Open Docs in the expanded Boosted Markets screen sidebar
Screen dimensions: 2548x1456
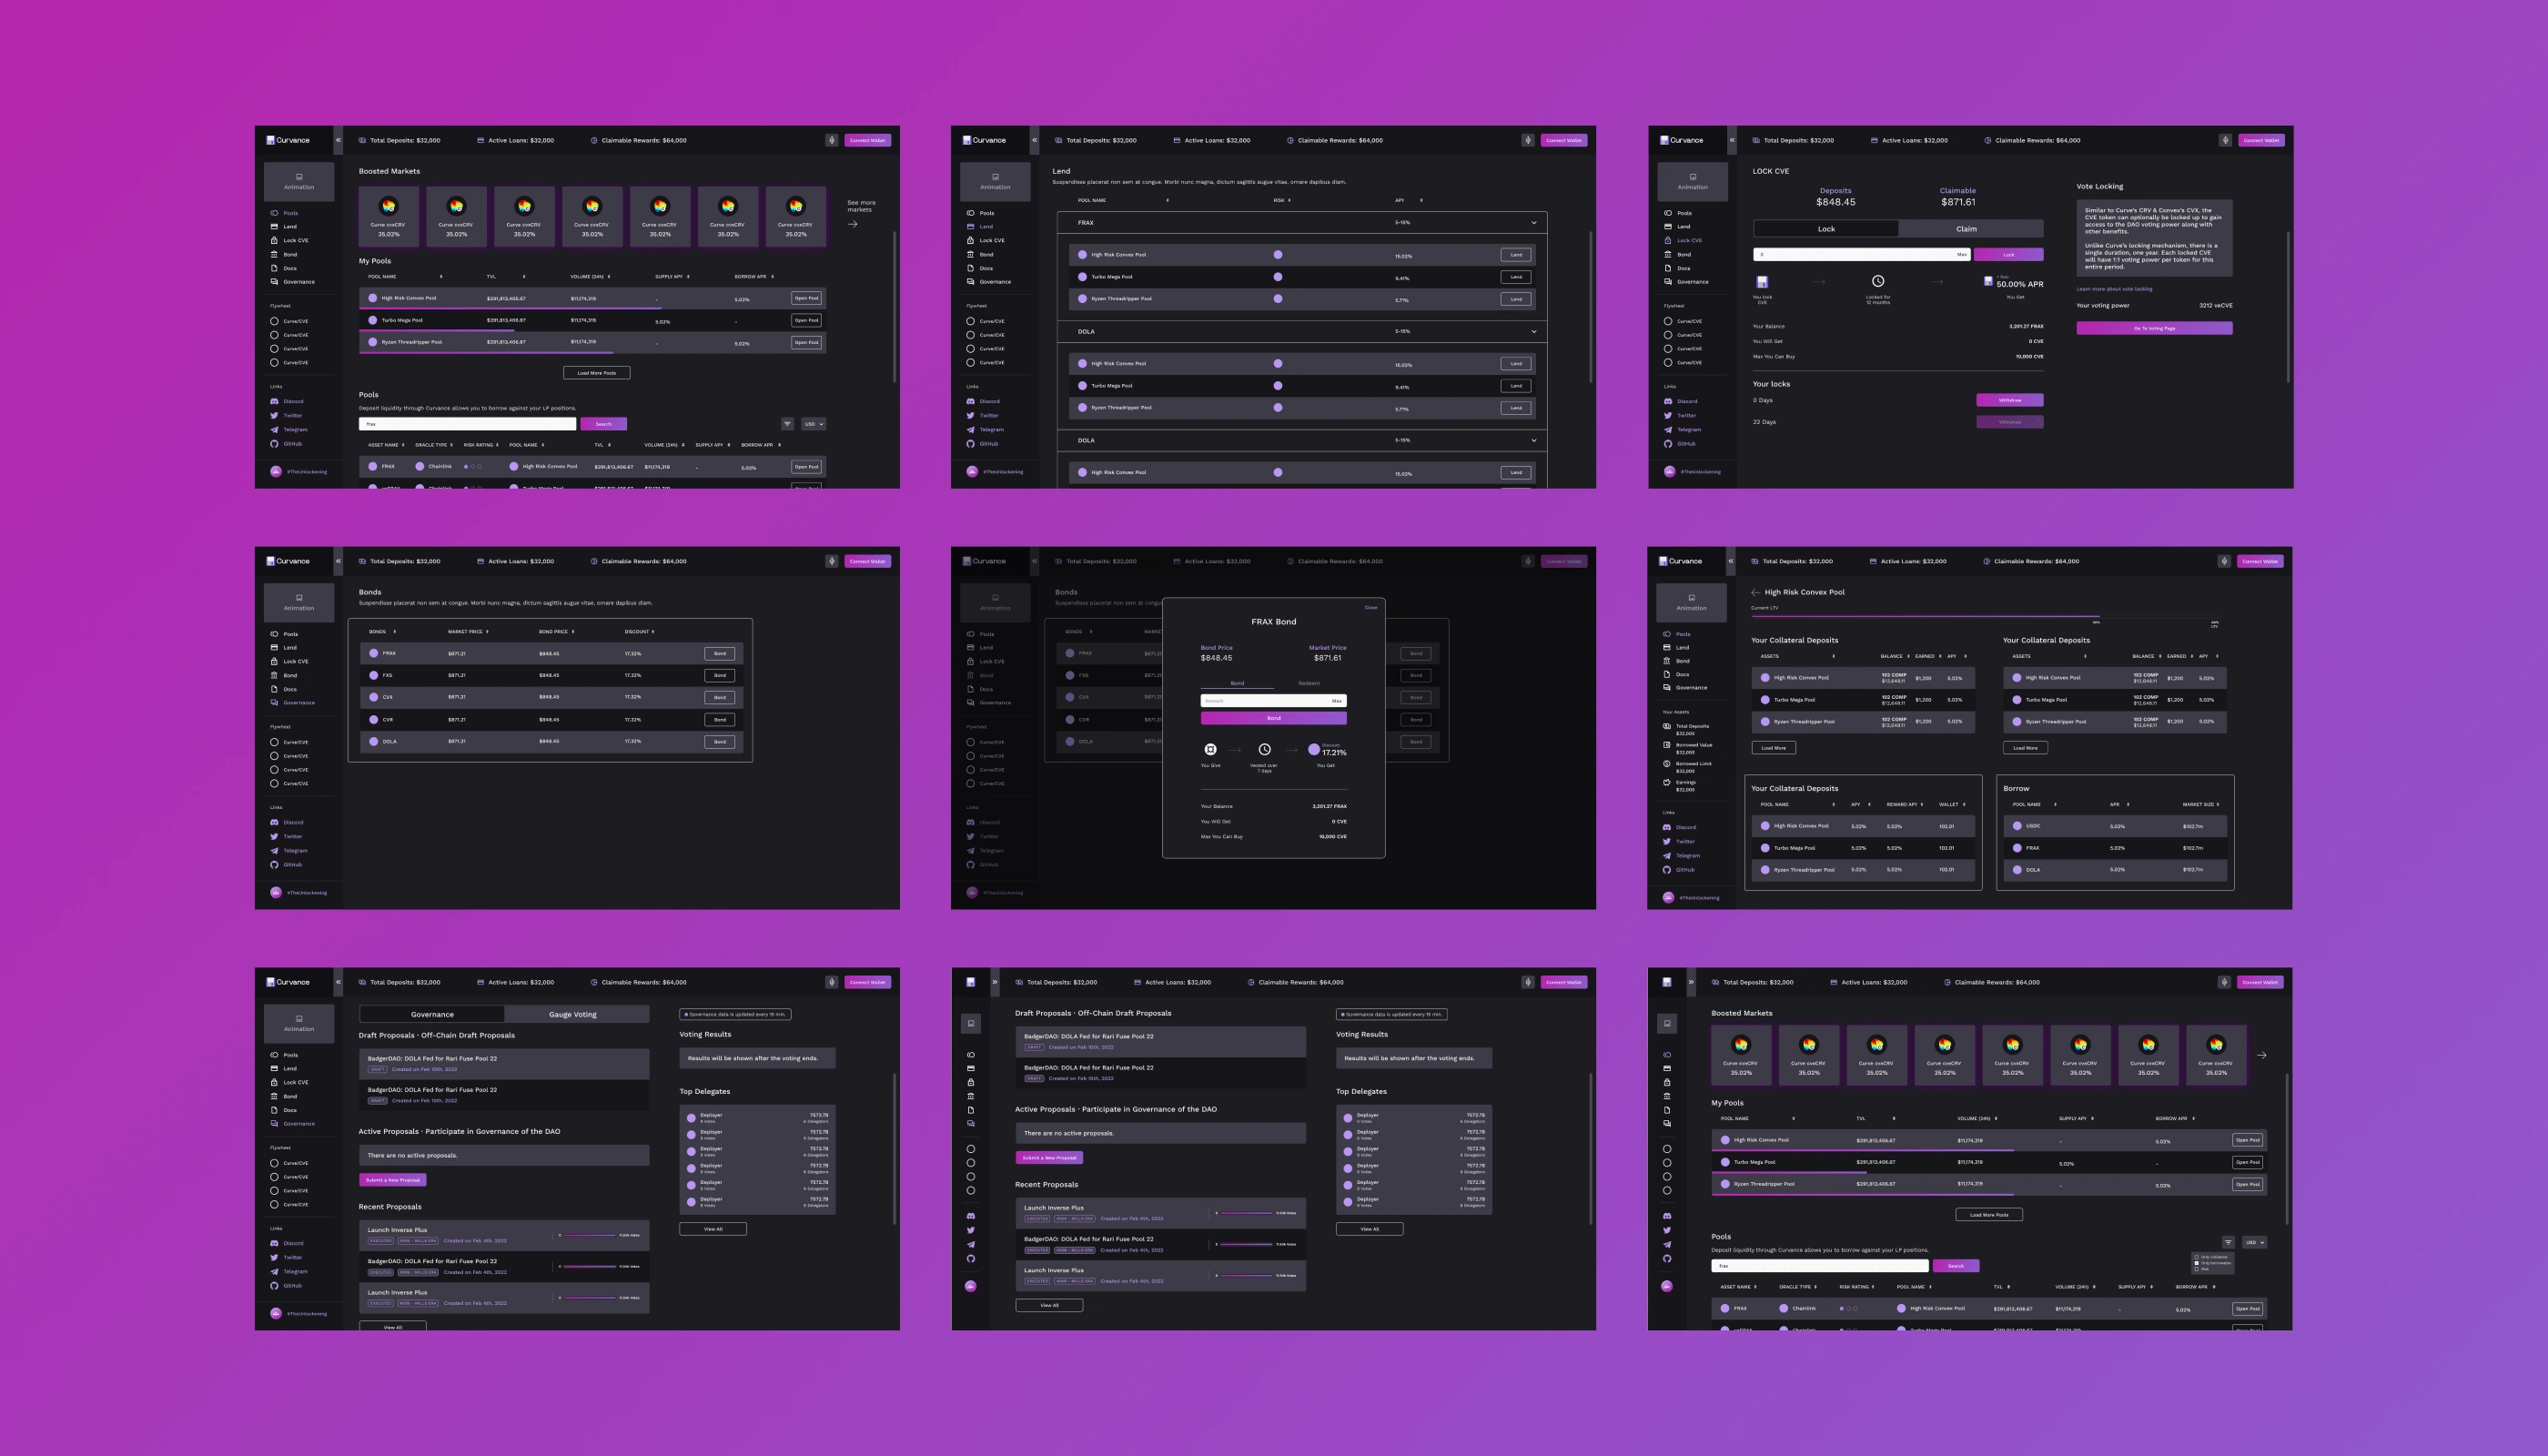point(283,268)
